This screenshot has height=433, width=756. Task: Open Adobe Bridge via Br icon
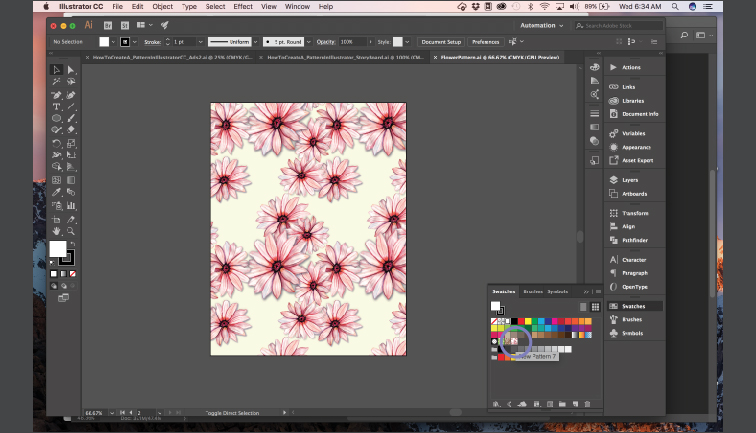108,26
